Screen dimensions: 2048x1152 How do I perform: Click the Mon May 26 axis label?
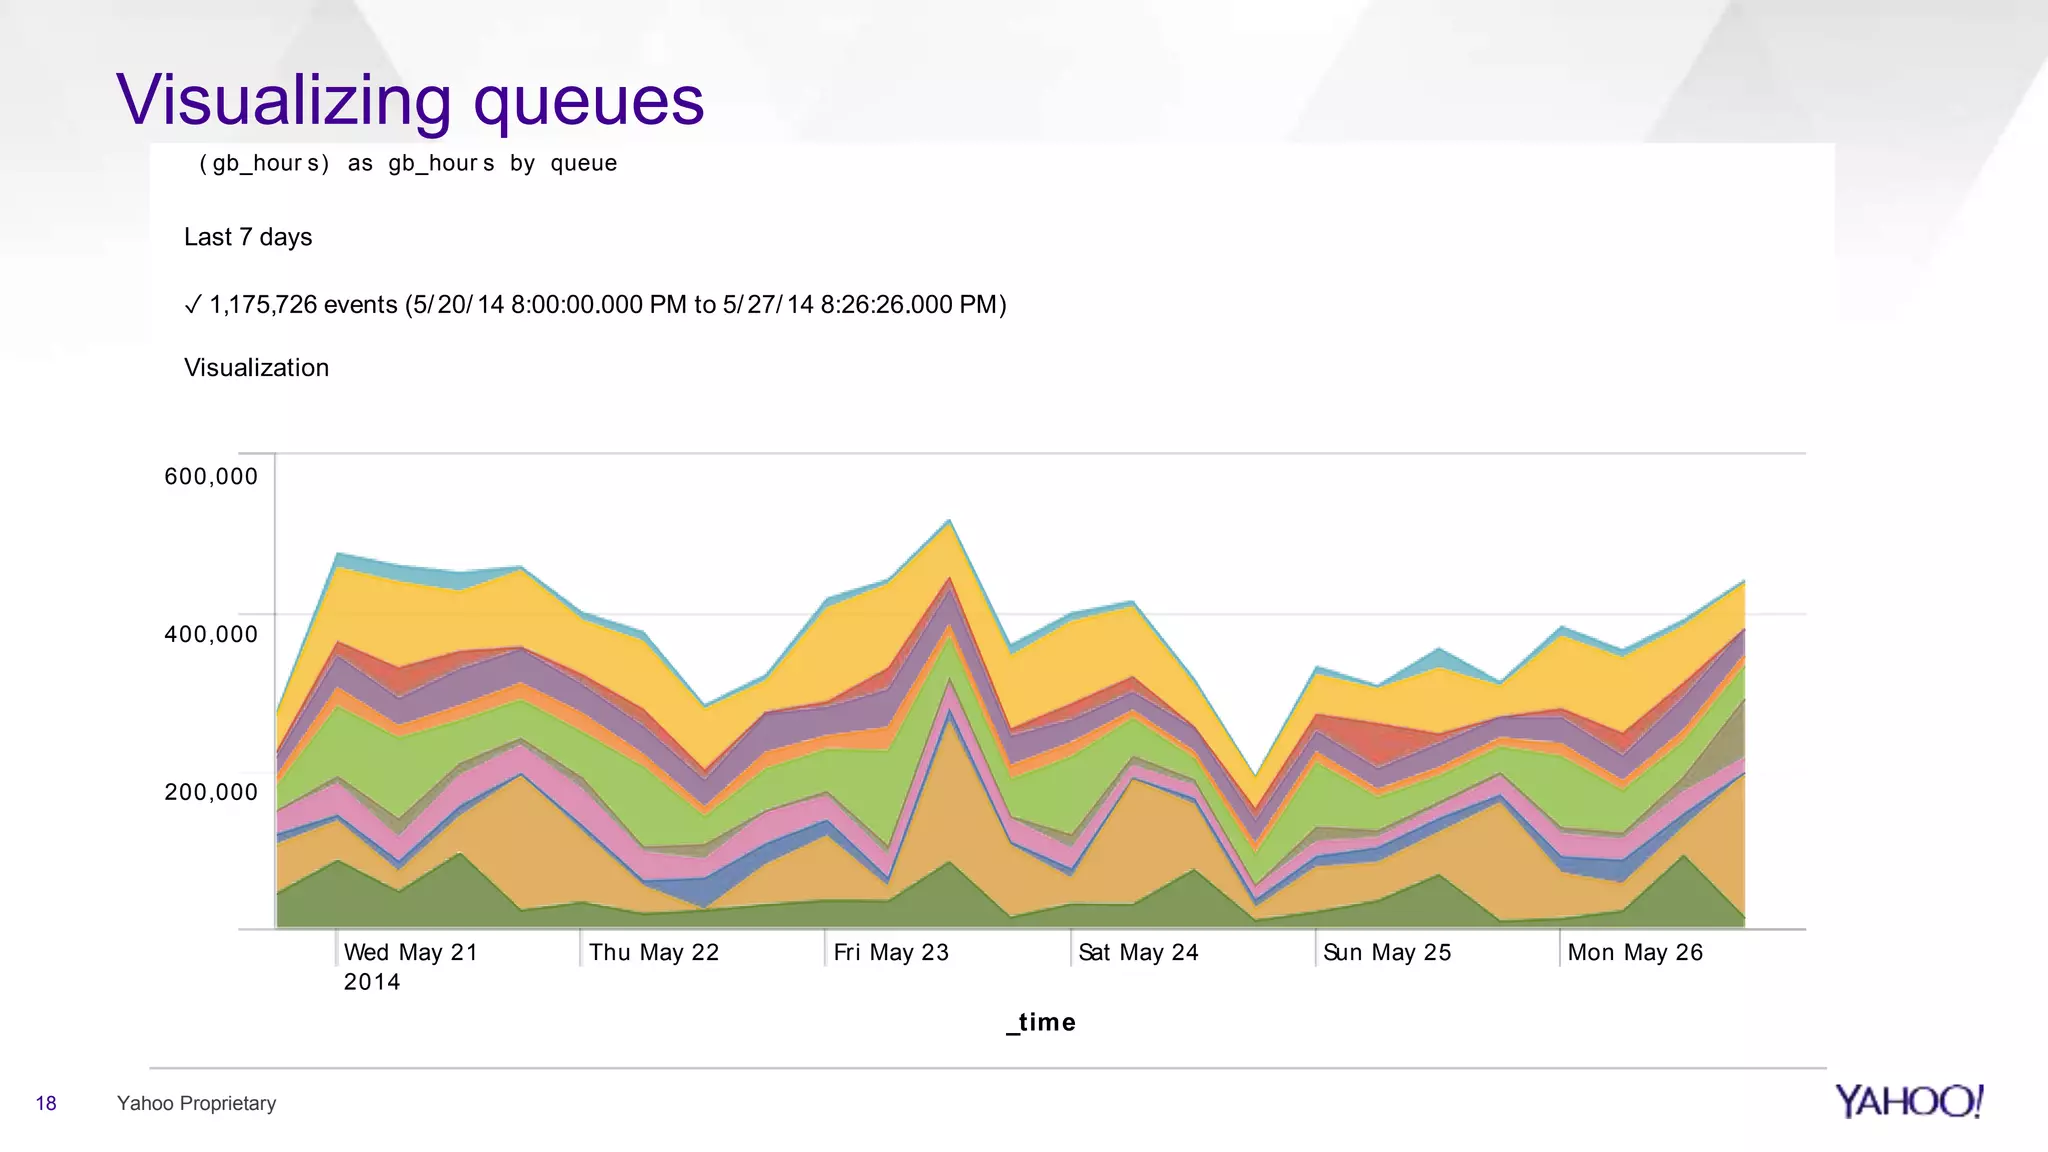(1635, 952)
